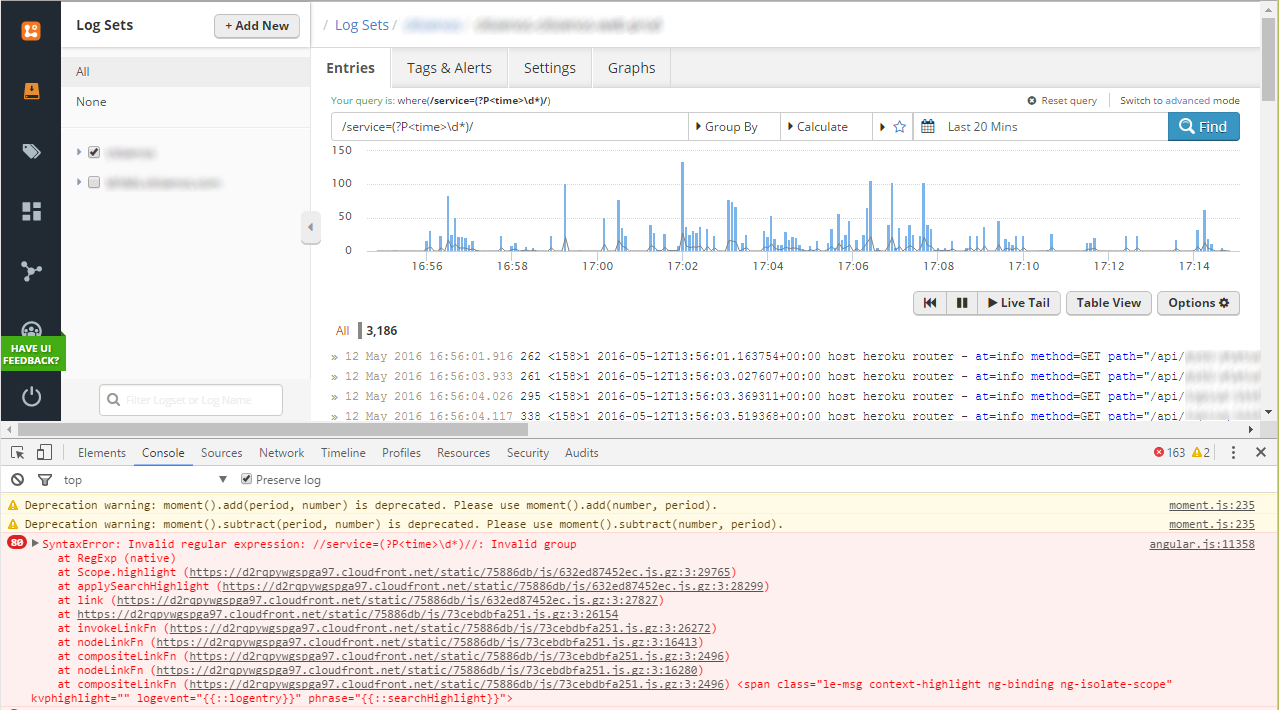This screenshot has width=1279, height=710.
Task: Focus the Filter Logset or Log Name field
Action: [x=191, y=400]
